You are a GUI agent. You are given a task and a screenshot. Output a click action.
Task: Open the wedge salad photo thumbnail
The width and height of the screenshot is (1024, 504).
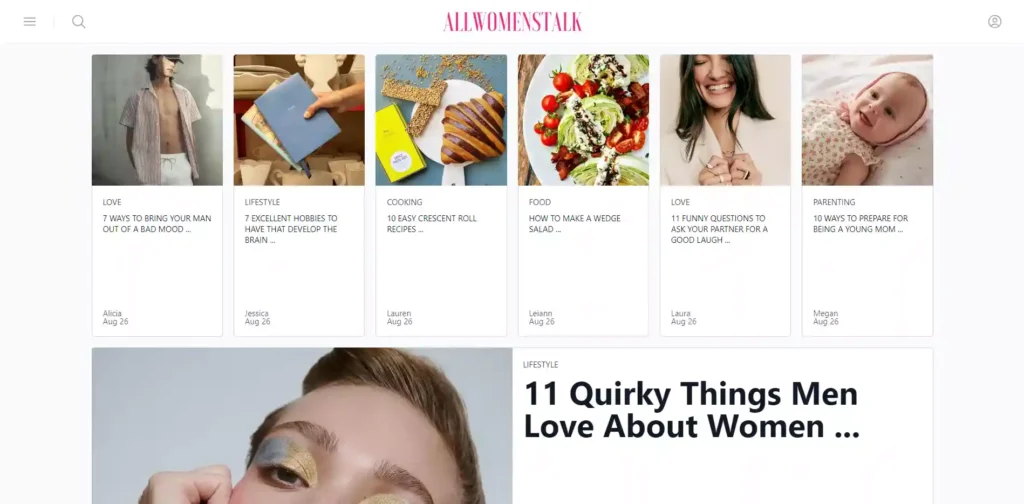[x=583, y=120]
